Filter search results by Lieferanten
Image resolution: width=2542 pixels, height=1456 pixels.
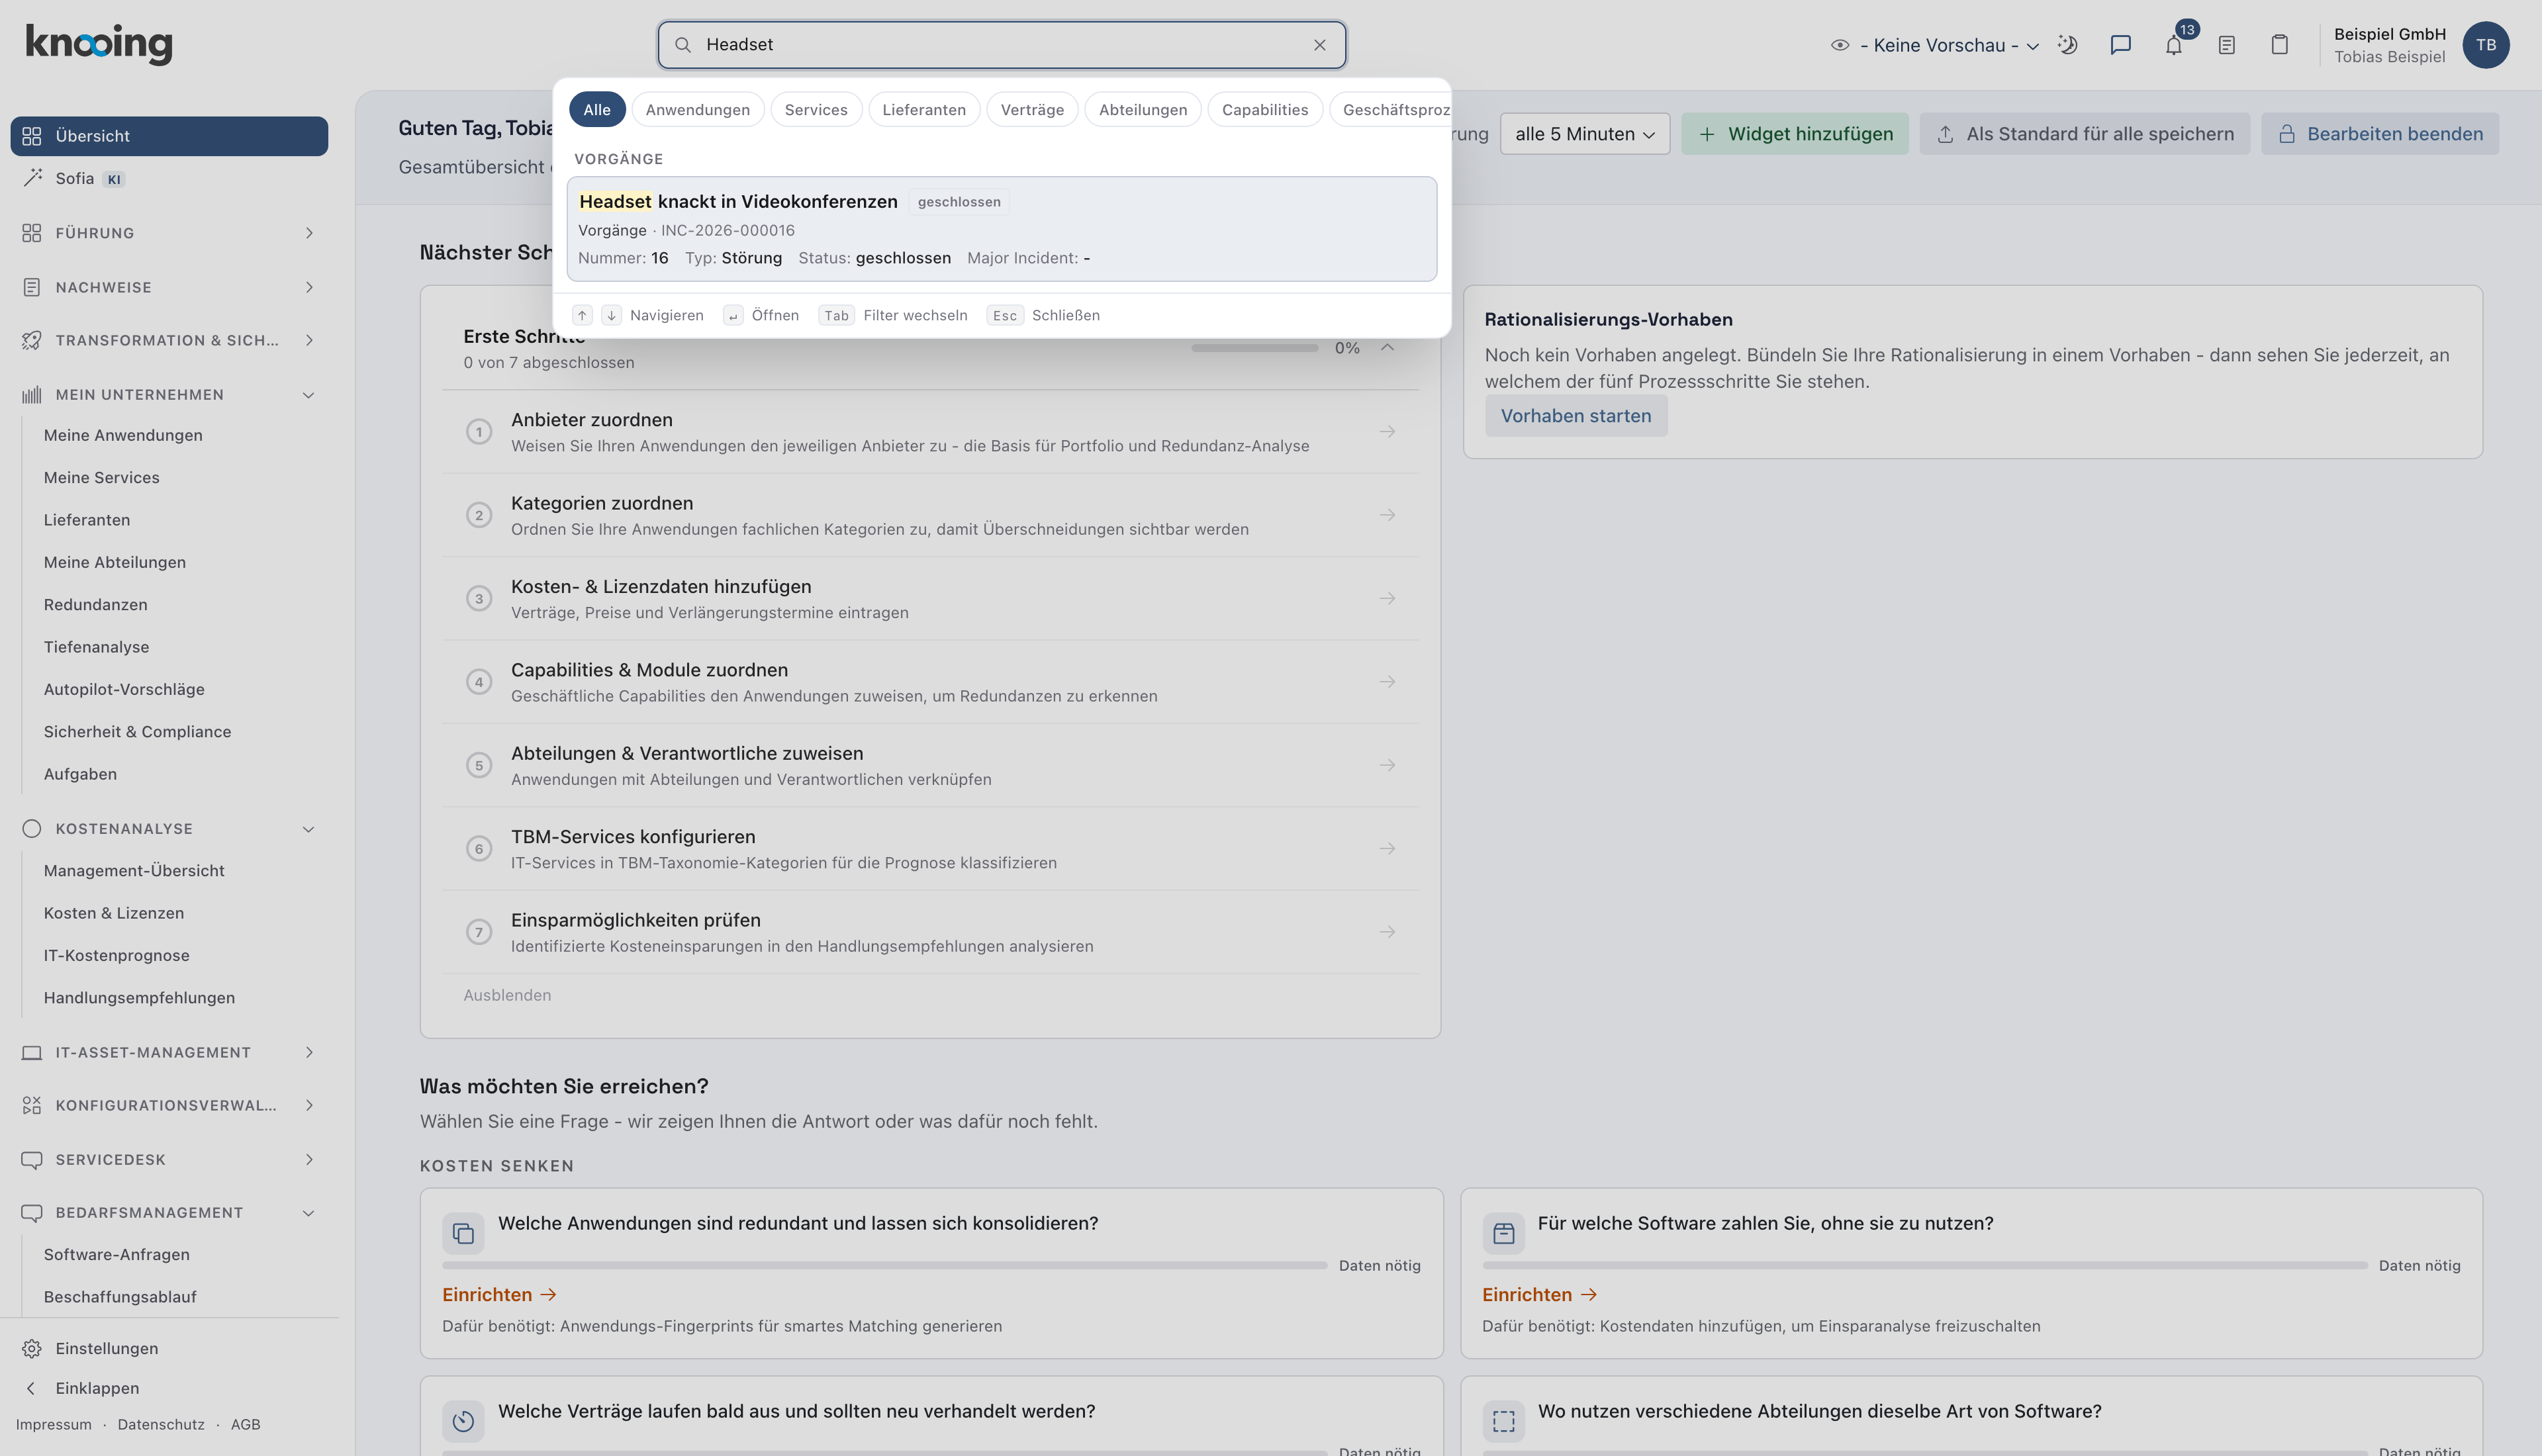(x=924, y=110)
